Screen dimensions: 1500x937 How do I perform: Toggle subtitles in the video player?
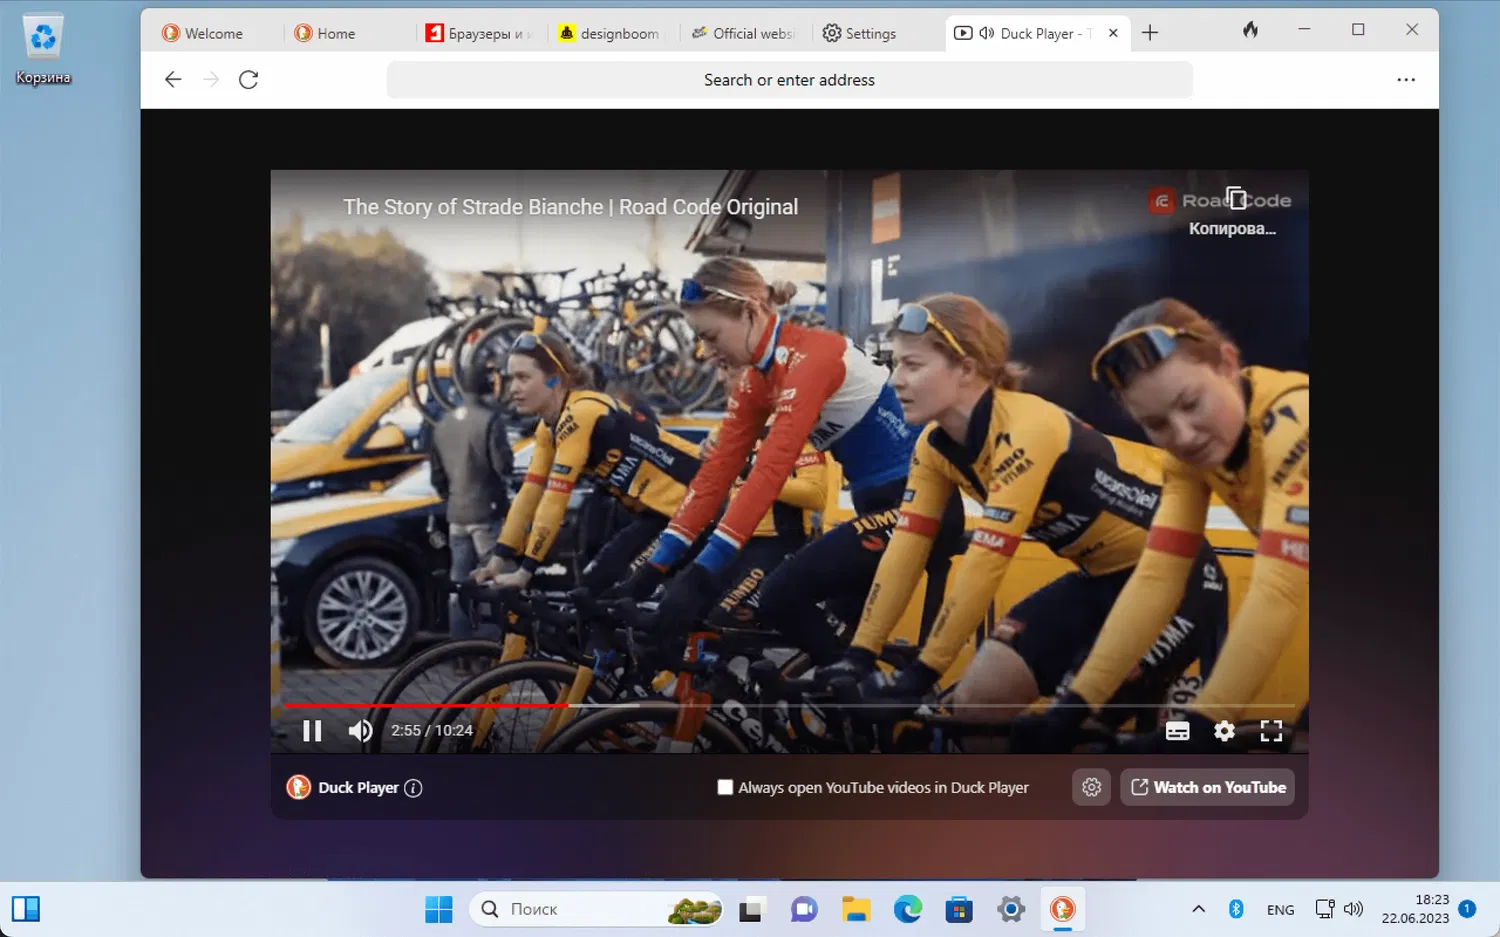(x=1177, y=731)
